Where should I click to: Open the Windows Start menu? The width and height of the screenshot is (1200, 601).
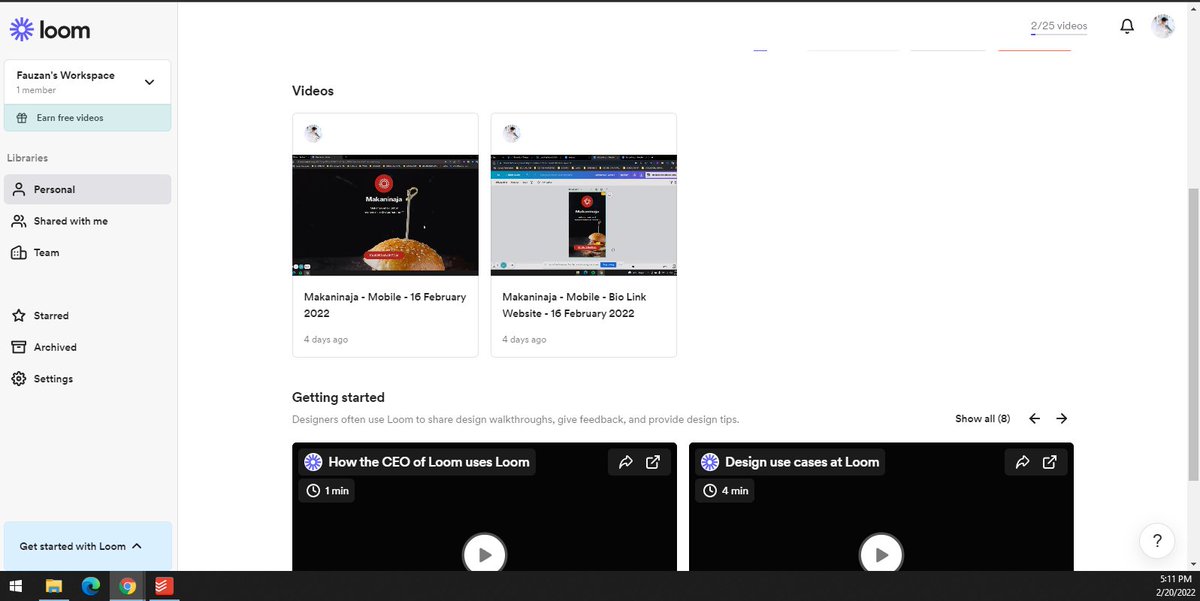[16, 586]
